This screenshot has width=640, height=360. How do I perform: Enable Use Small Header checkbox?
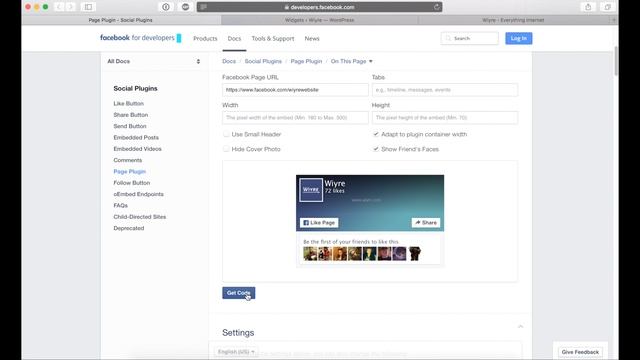pos(226,134)
